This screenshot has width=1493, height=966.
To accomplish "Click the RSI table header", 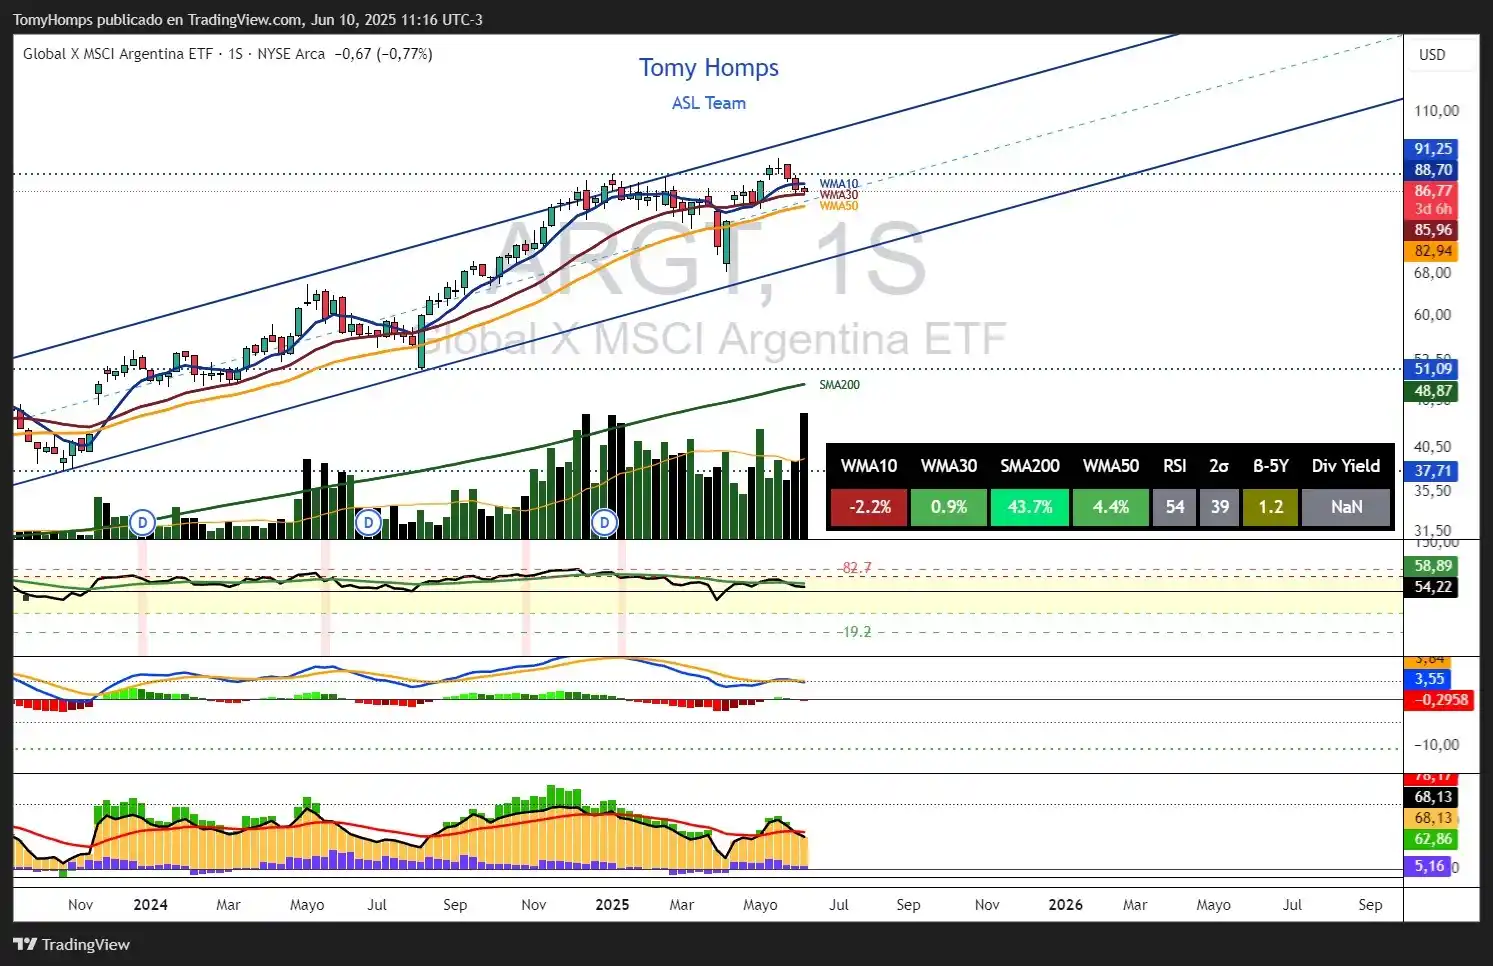I will tap(1175, 466).
